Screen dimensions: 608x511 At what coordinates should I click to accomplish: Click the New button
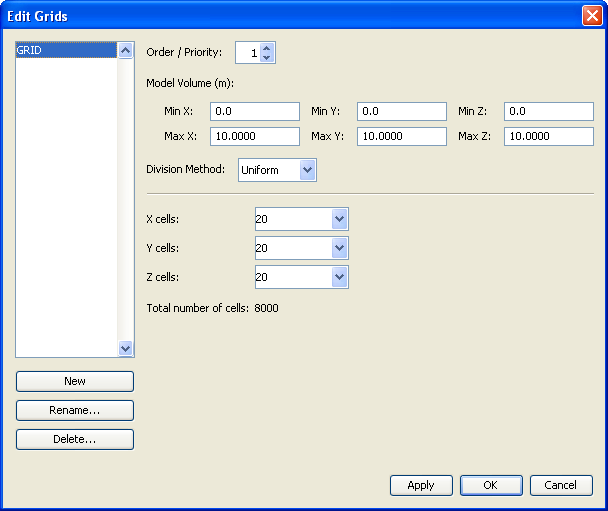pos(75,381)
